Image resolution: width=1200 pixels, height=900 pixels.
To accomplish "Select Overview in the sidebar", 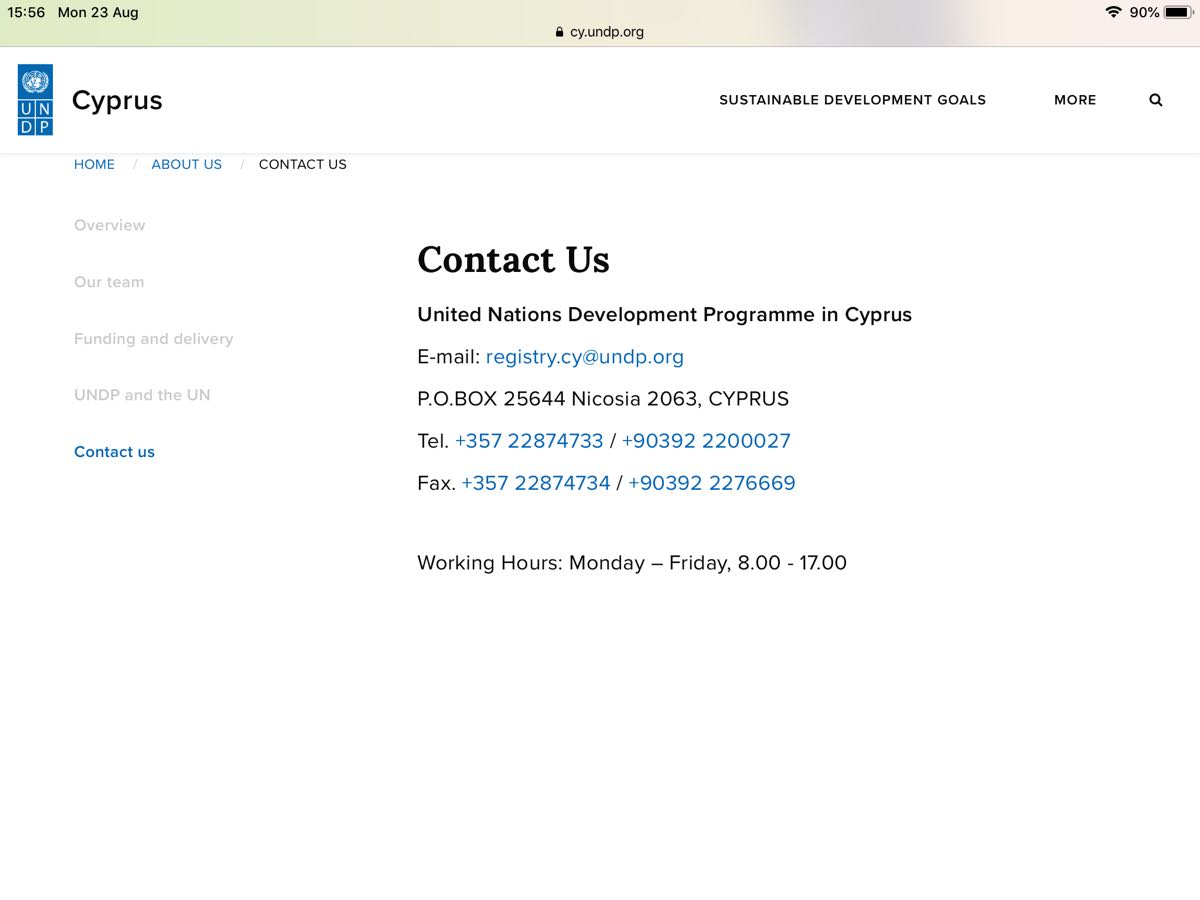I will click(x=109, y=225).
